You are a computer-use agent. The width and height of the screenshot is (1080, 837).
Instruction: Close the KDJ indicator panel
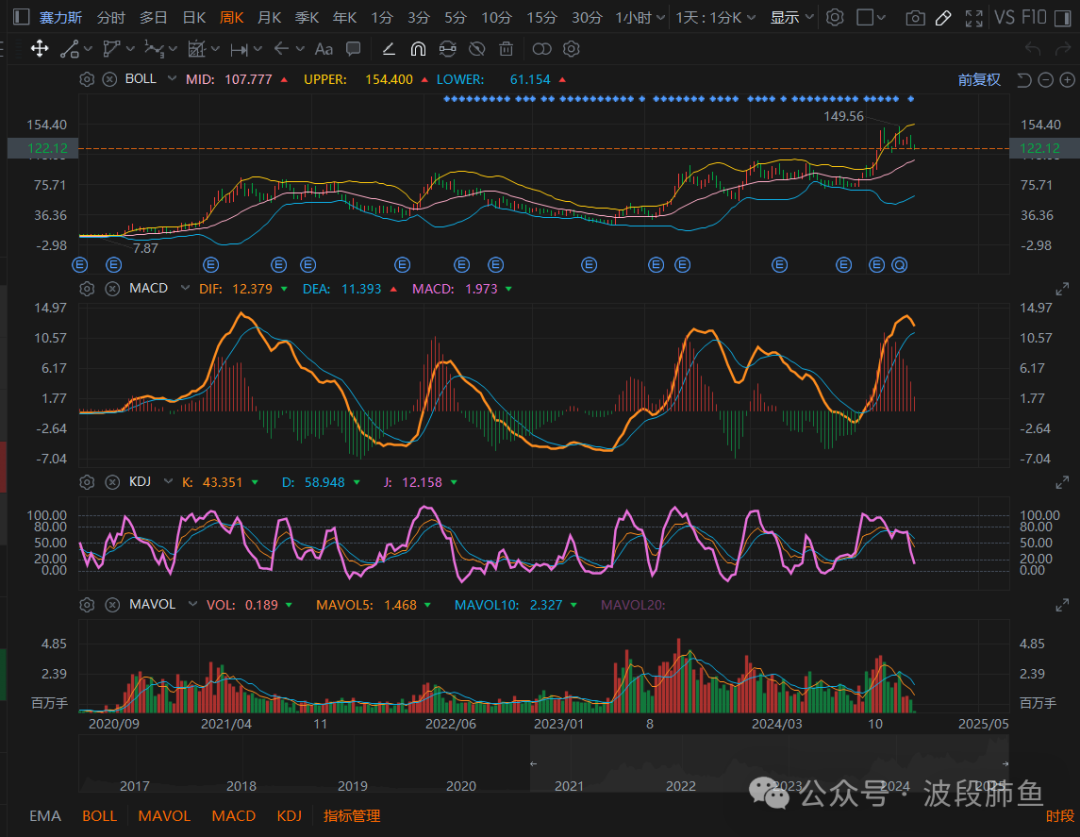[112, 482]
